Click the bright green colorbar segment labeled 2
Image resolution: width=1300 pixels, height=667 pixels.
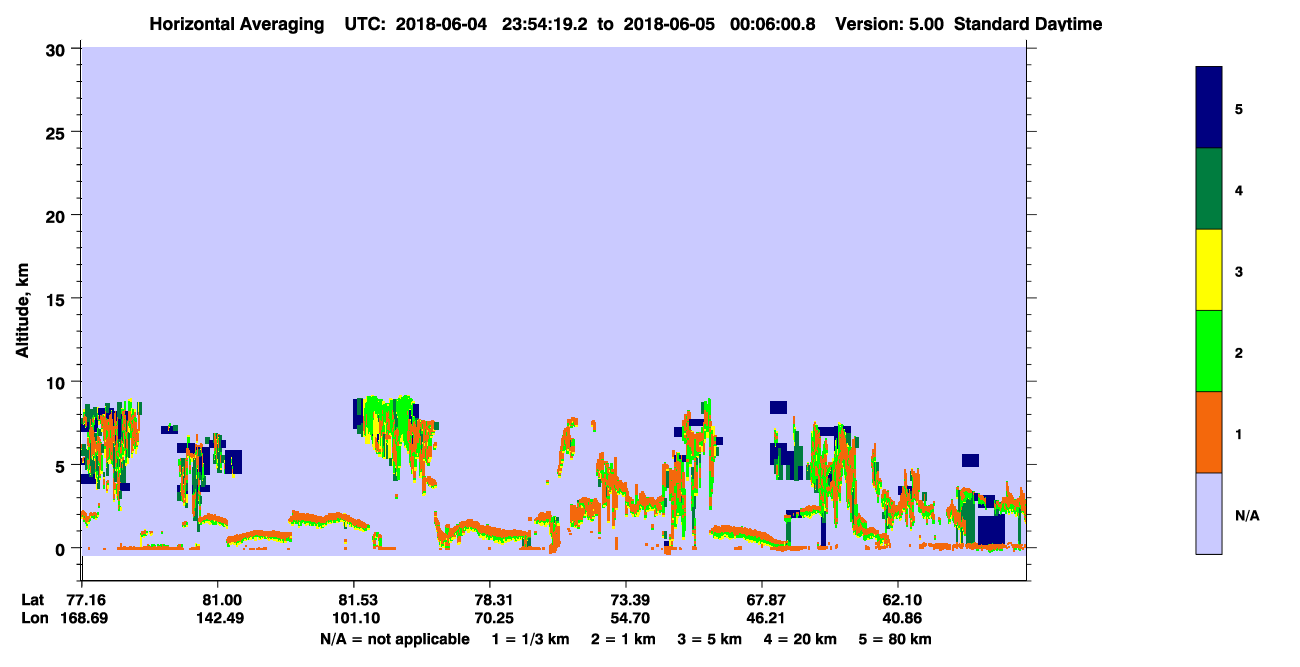(x=1209, y=351)
